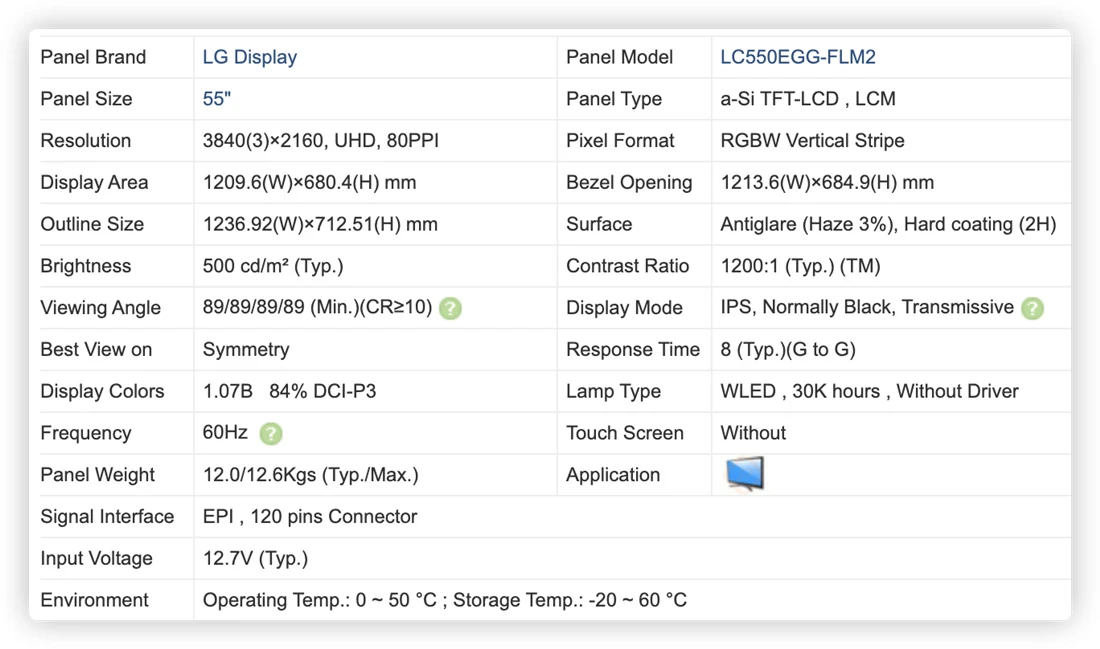Viewport: 1100px width, 649px height.
Task: Select the "Response Time" label
Action: [x=633, y=349]
